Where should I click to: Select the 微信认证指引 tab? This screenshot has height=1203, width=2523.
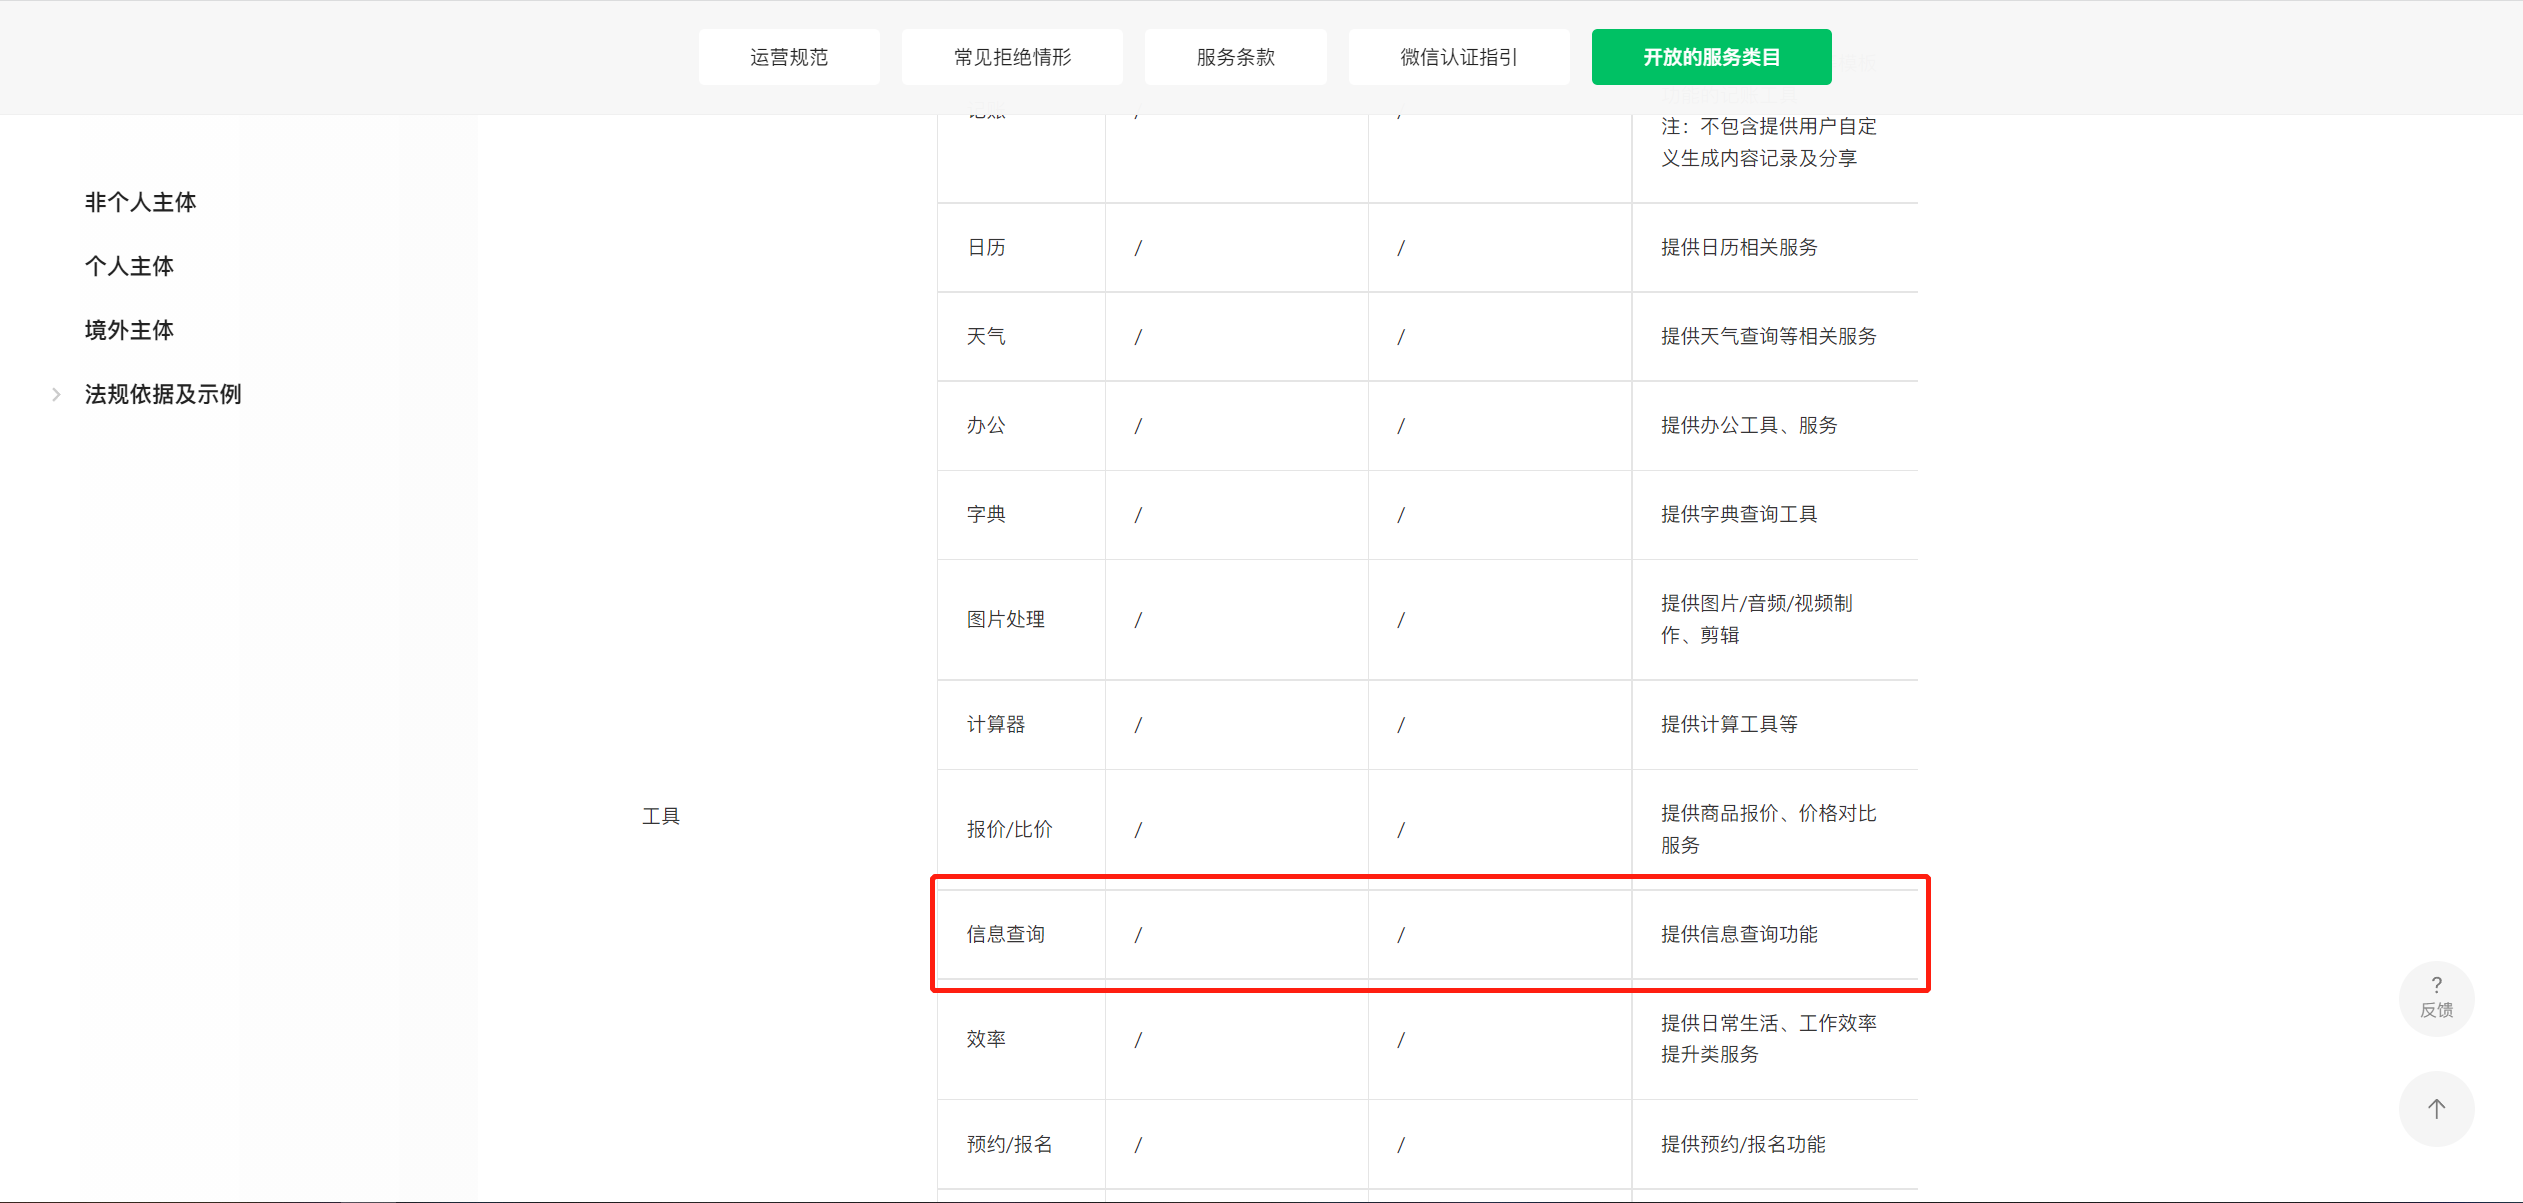pyautogui.click(x=1458, y=57)
